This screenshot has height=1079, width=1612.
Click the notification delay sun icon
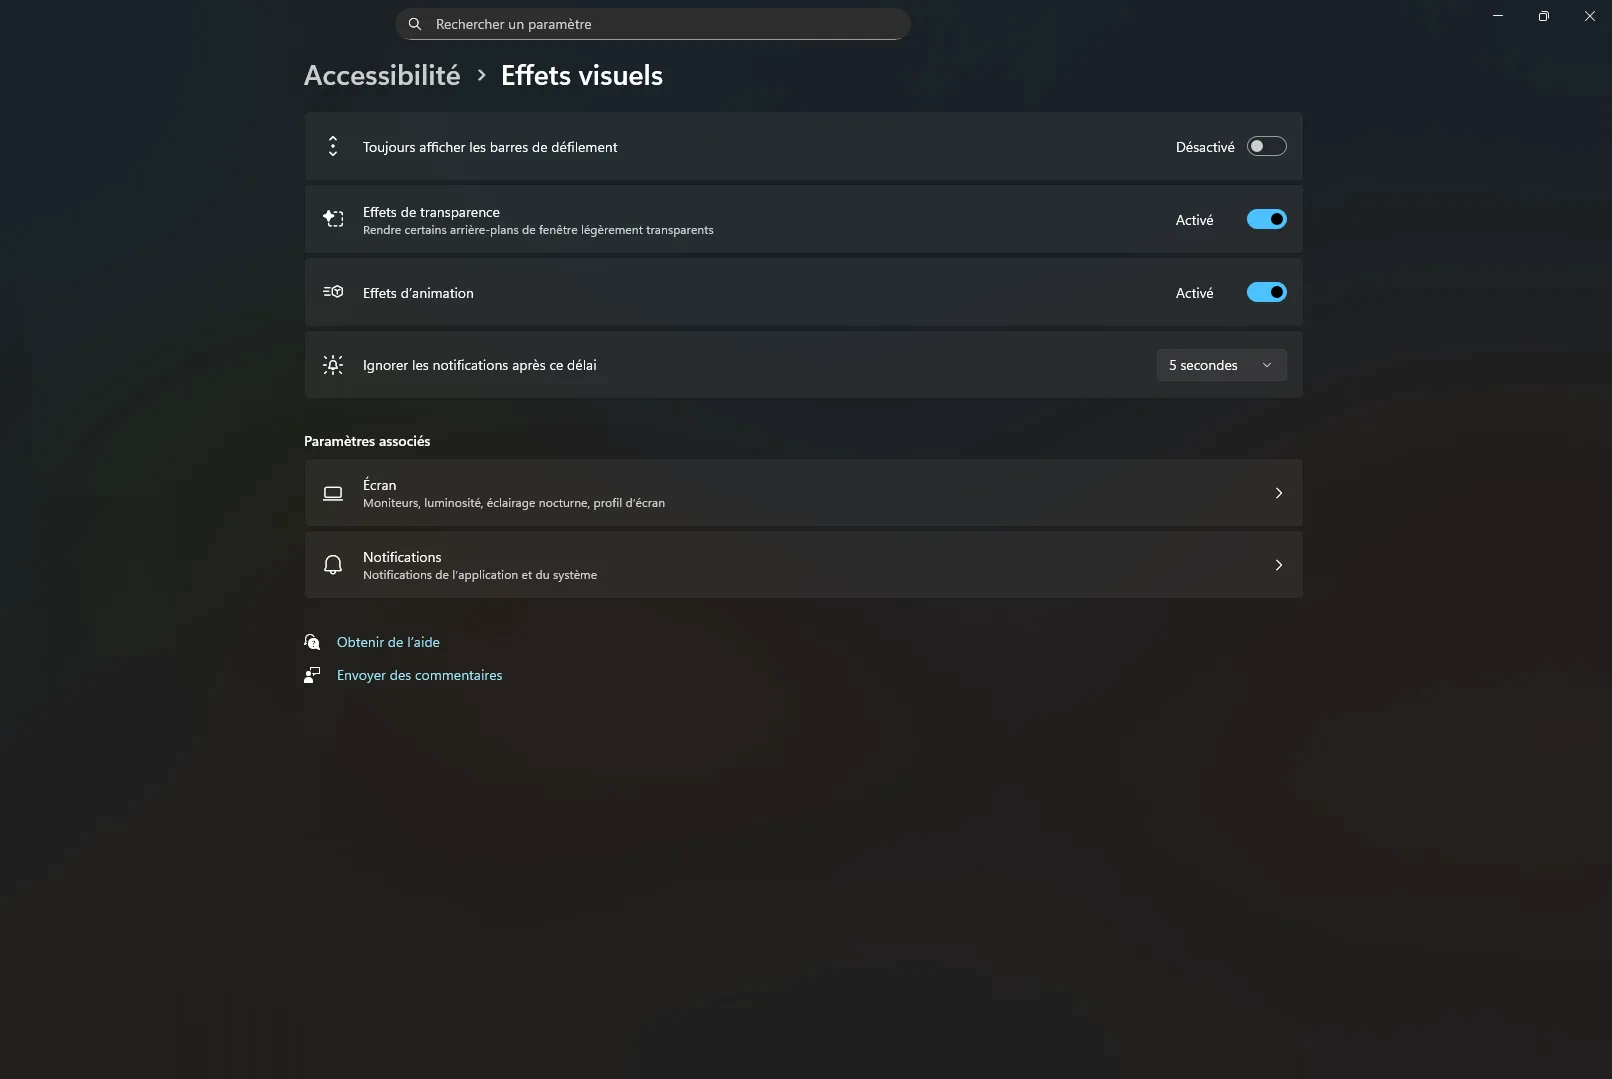(x=333, y=365)
